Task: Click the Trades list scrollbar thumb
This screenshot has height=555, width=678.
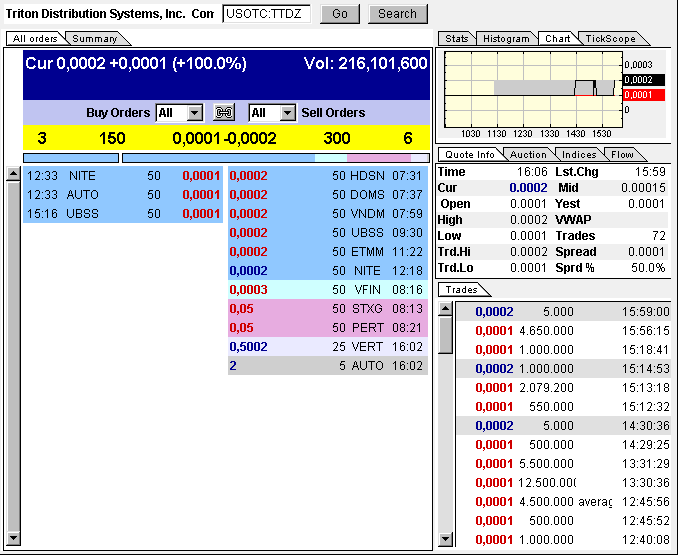Action: pos(446,336)
